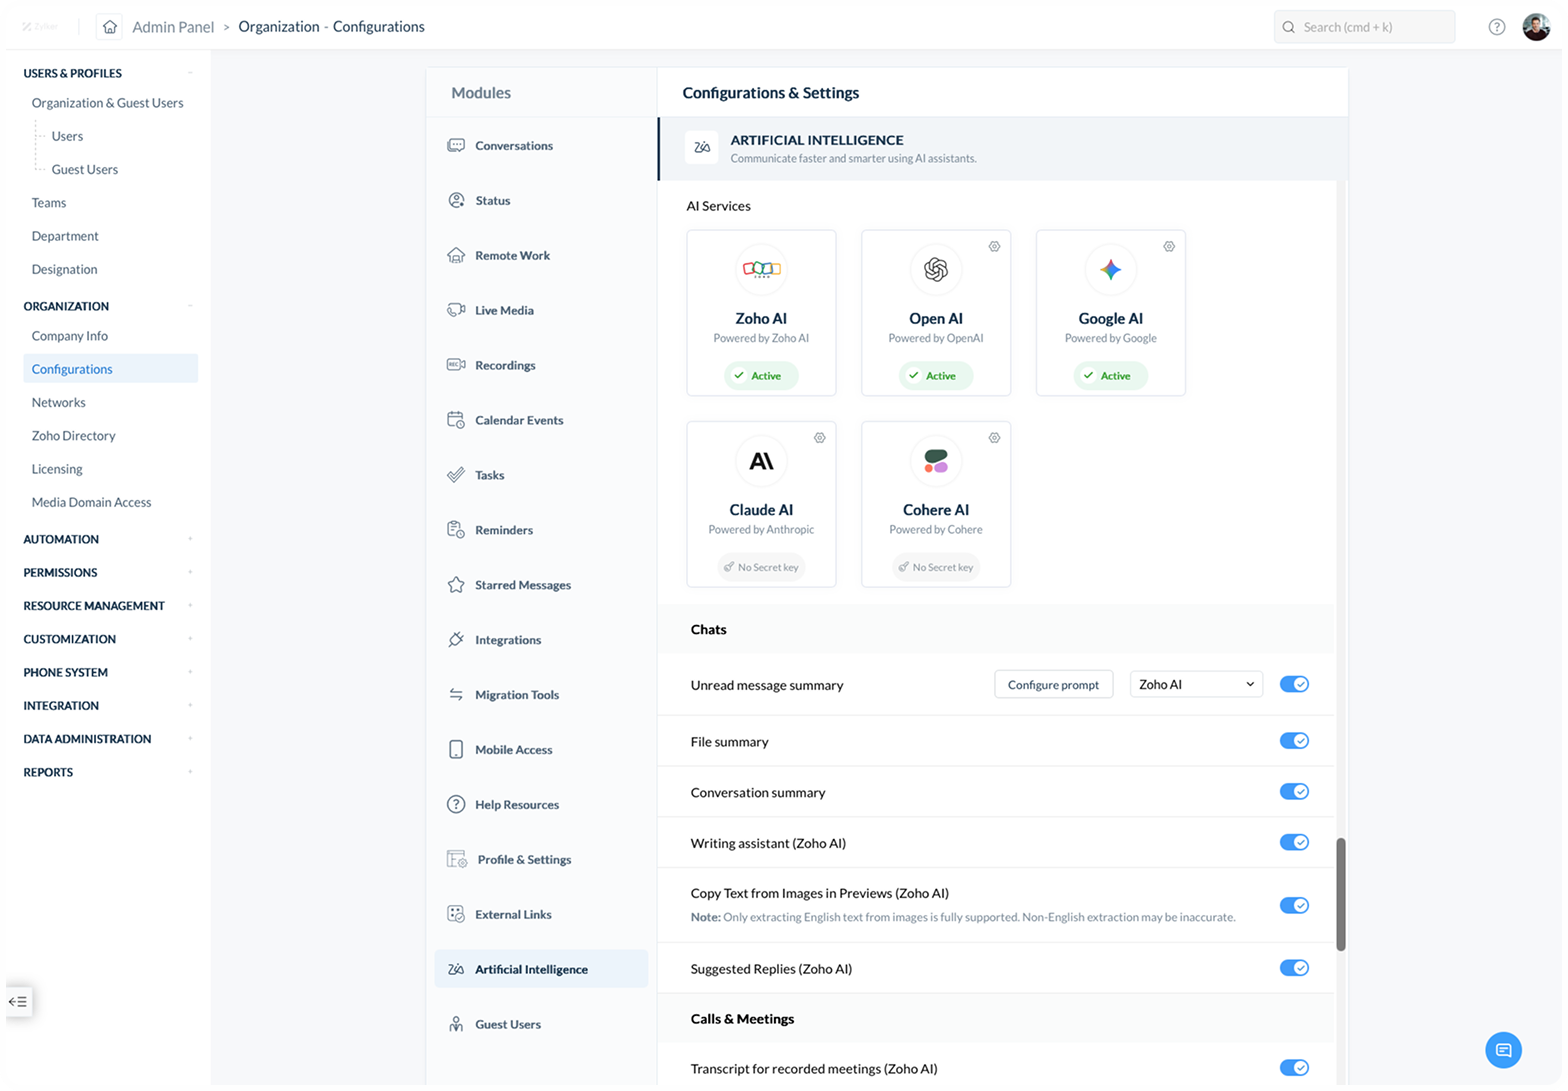Expand the Automation sidebar section

(x=190, y=539)
